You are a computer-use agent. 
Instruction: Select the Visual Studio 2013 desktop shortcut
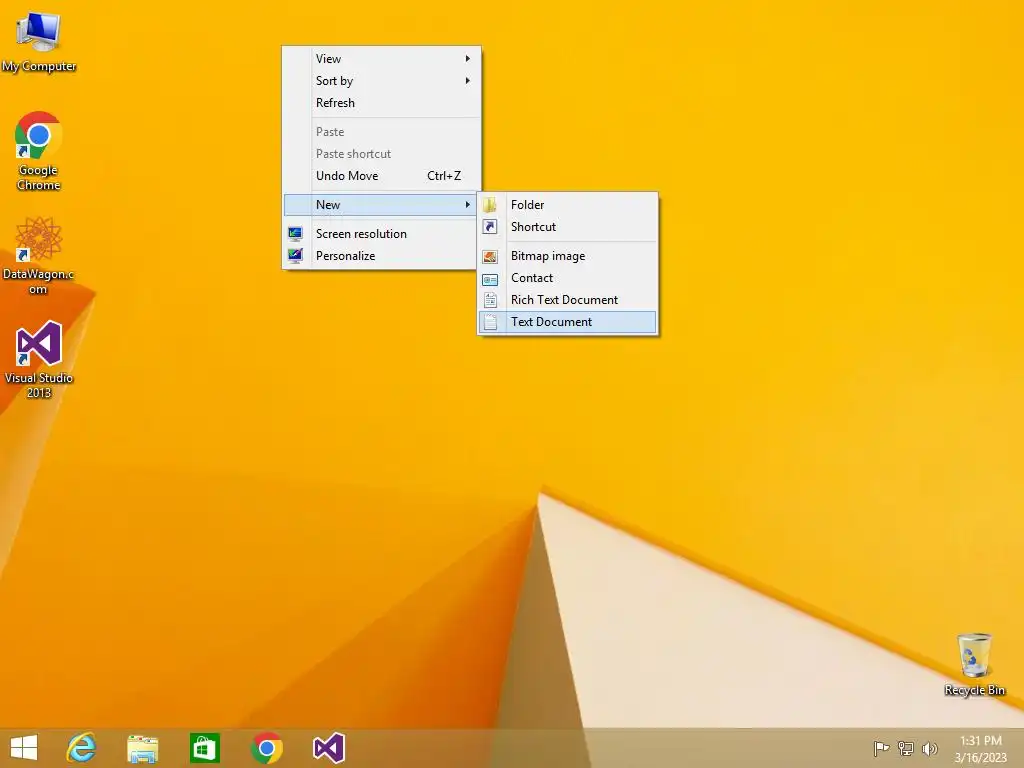tap(39, 360)
